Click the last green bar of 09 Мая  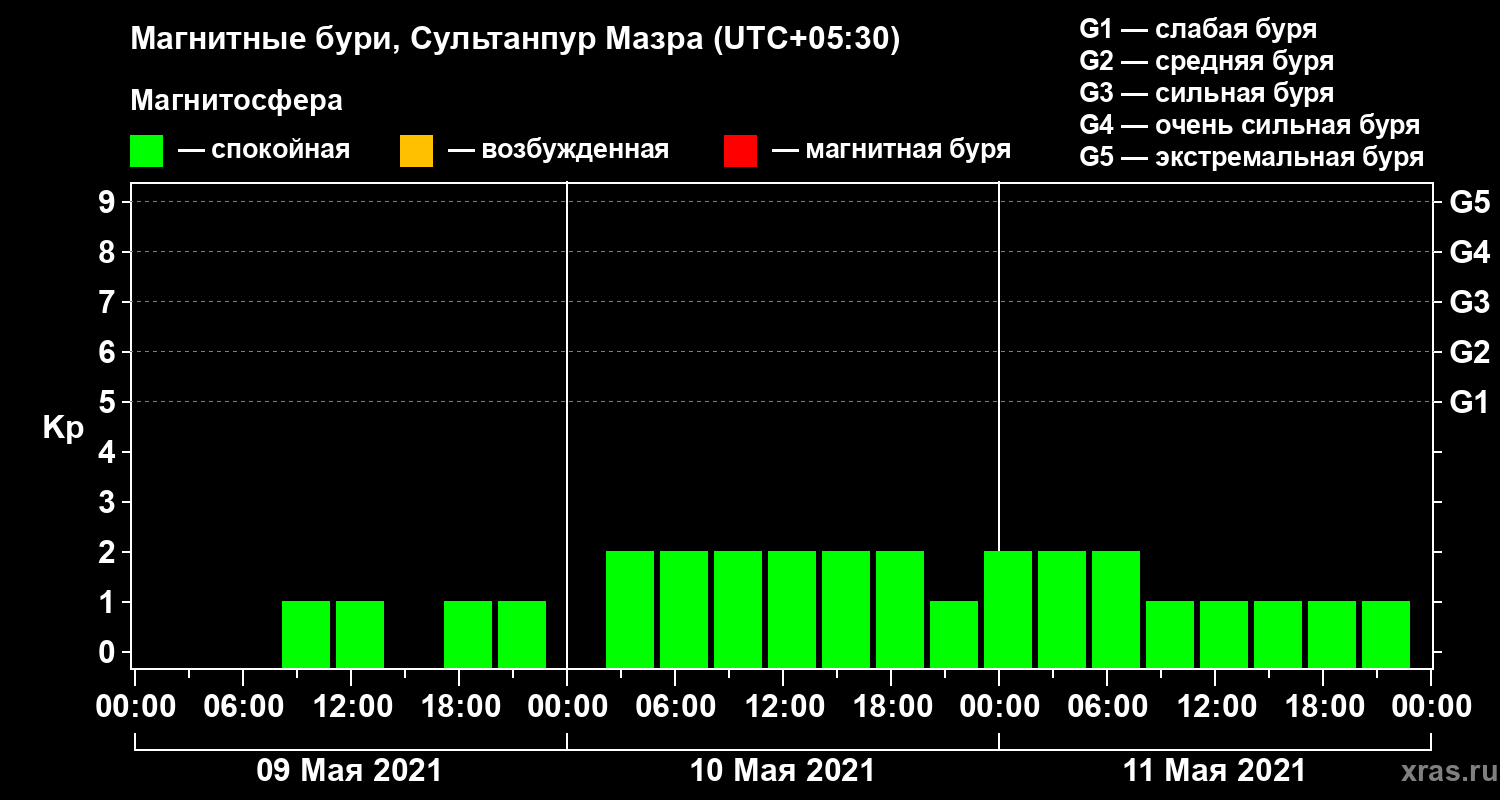[522, 635]
